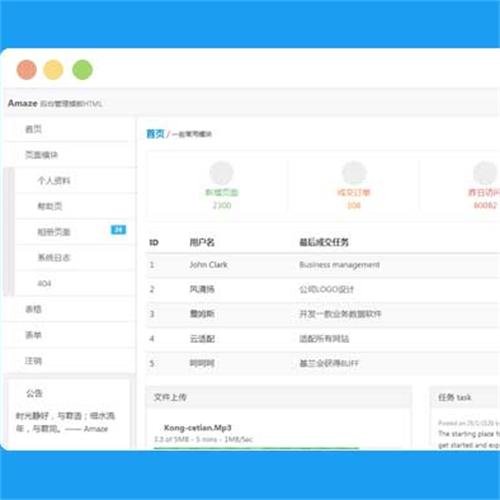
Task: Click the ID column header
Action: (x=154, y=243)
